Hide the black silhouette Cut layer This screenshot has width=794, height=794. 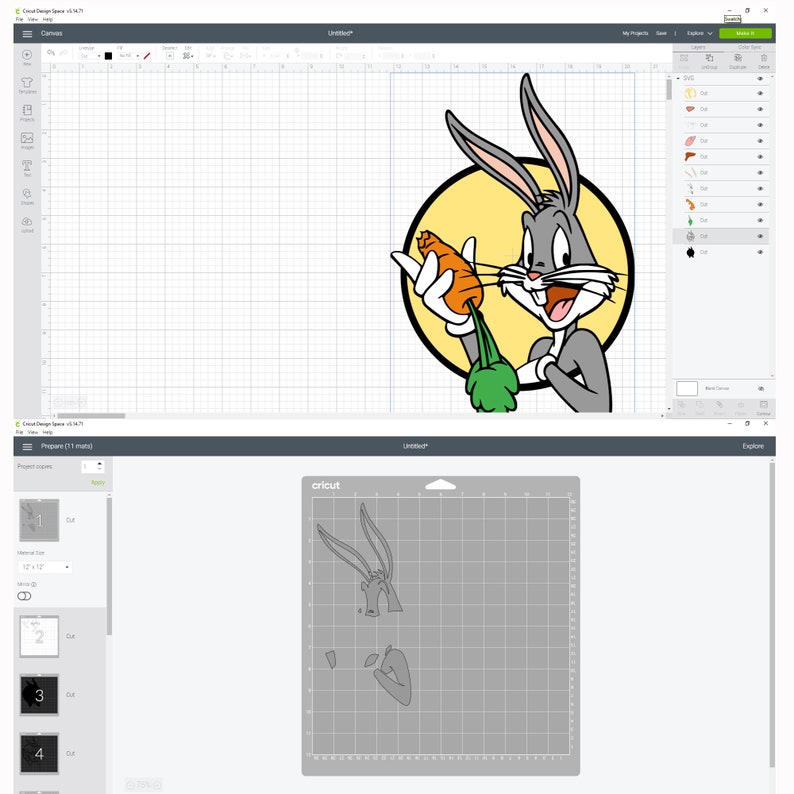tap(760, 252)
